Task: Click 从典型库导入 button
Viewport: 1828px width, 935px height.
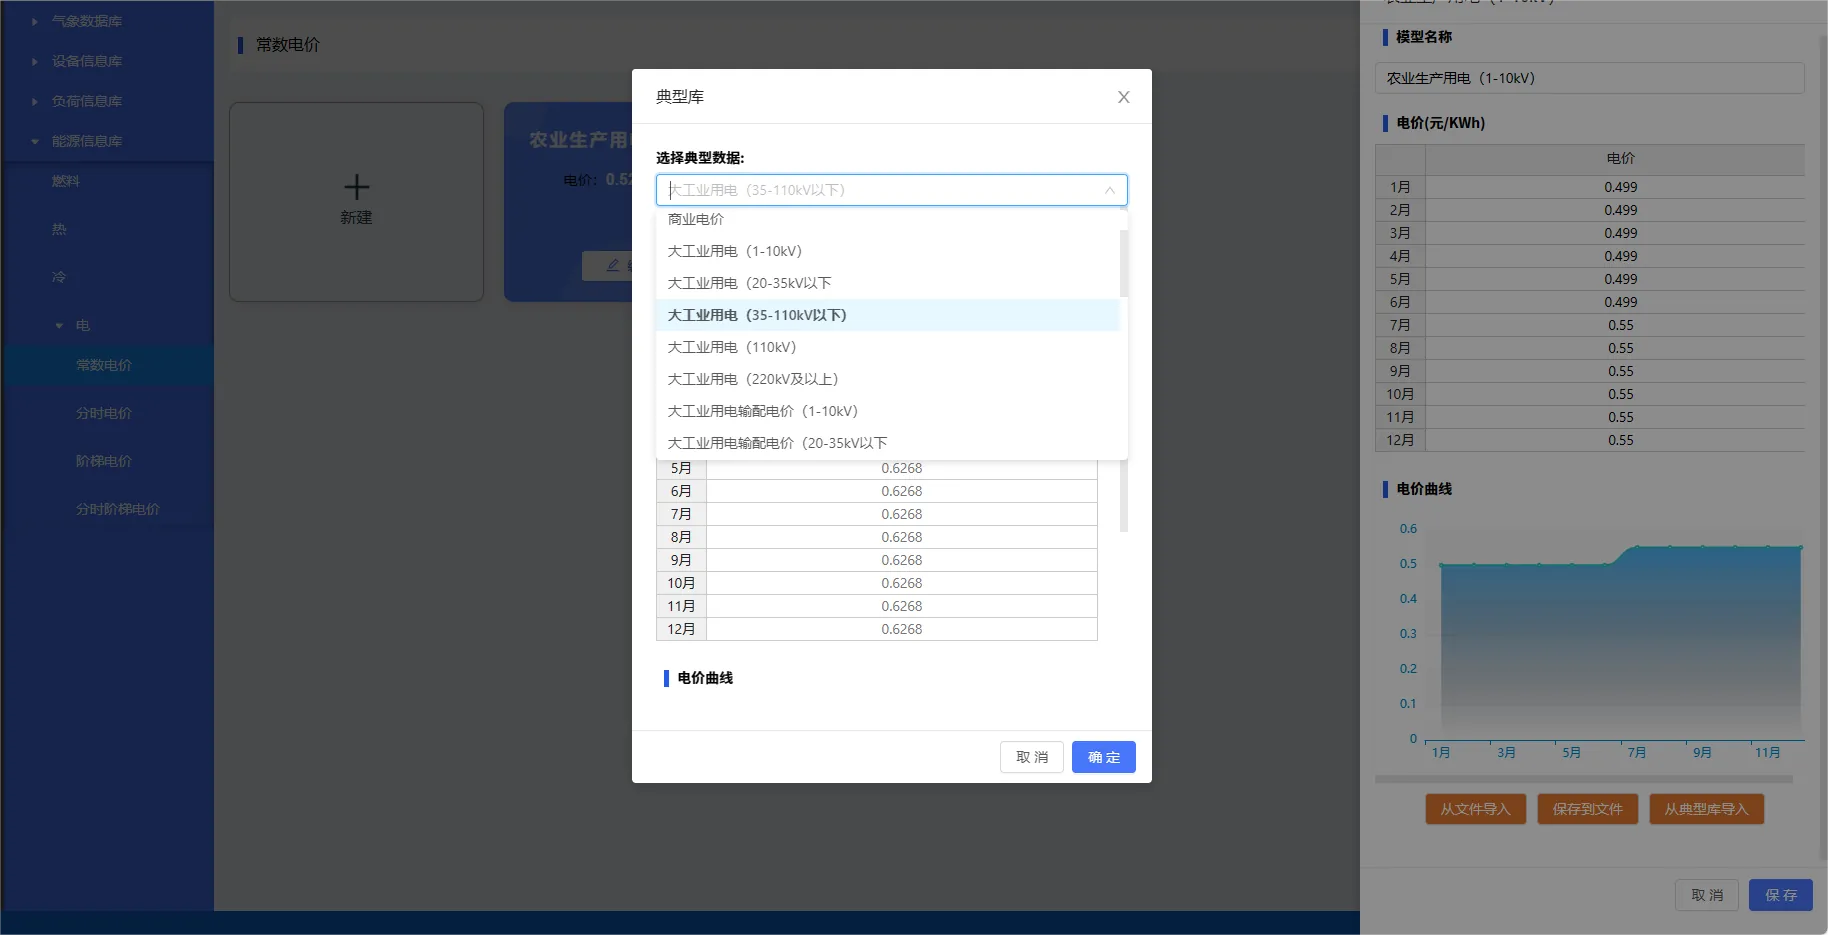Action: 1706,809
